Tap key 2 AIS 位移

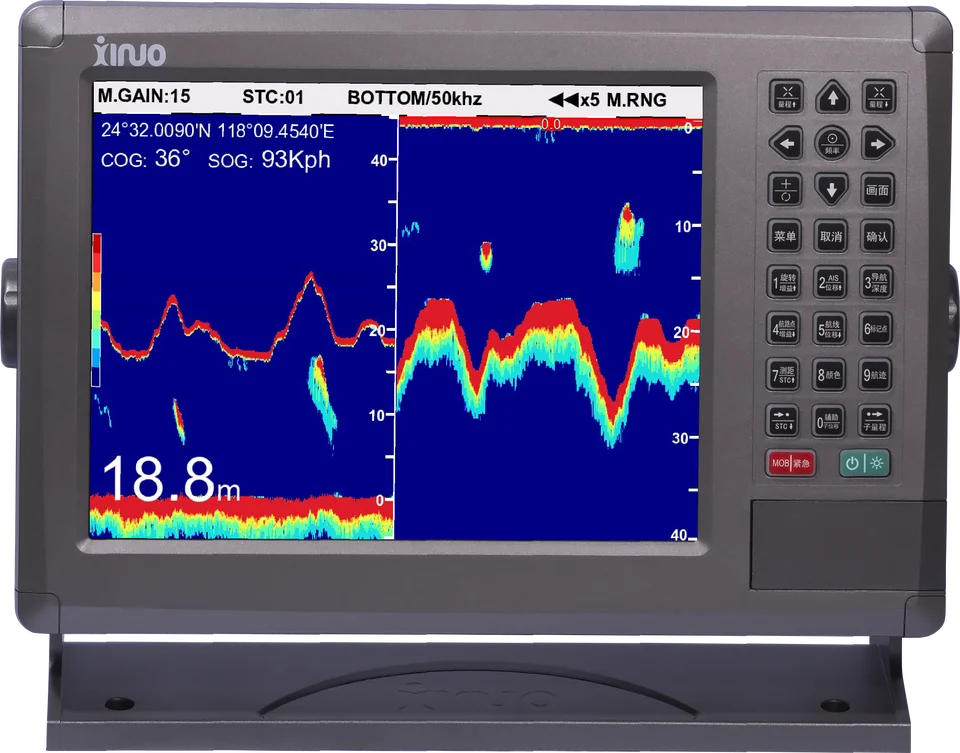pos(830,282)
